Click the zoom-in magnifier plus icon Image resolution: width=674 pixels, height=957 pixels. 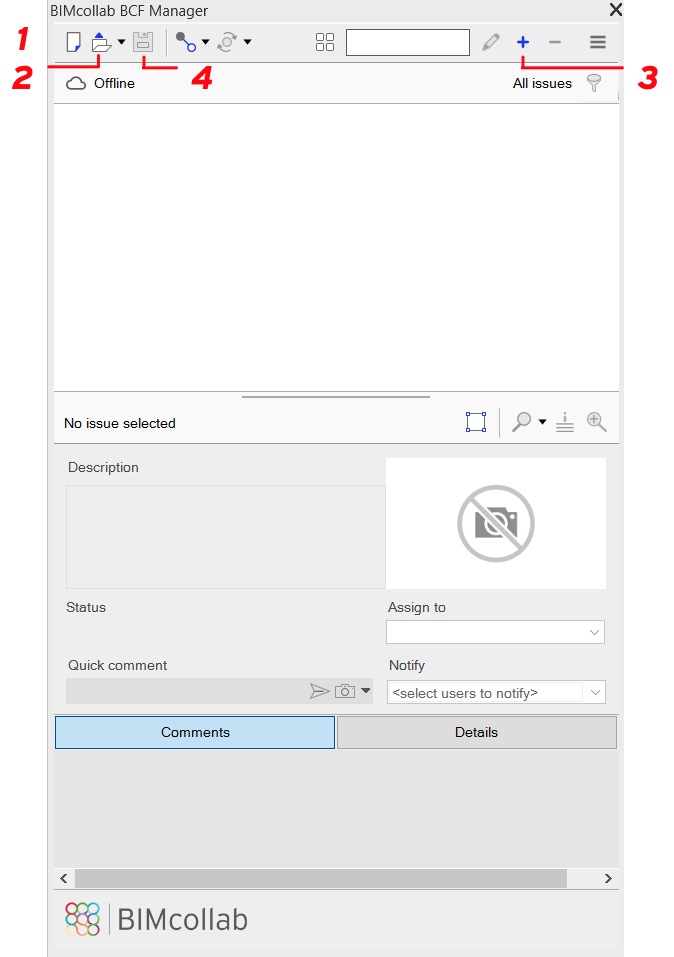596,422
